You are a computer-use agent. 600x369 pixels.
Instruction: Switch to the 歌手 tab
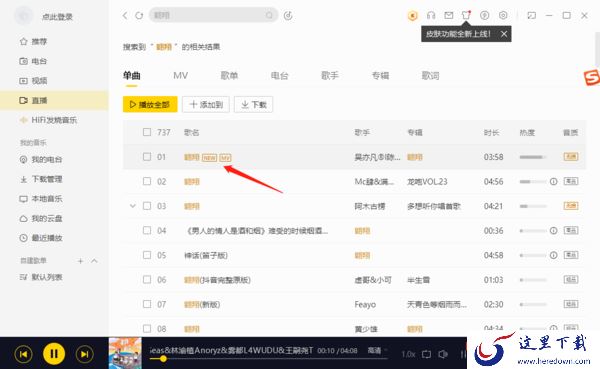point(330,75)
